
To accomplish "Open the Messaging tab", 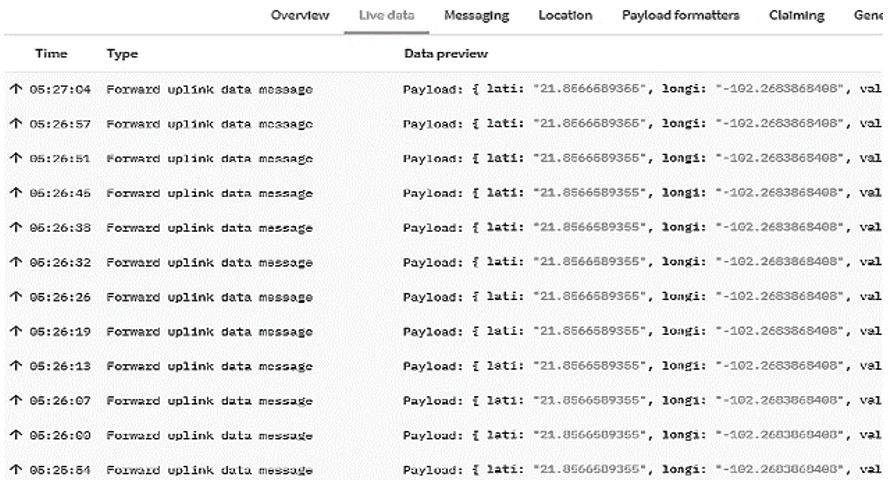I will pyautogui.click(x=476, y=15).
